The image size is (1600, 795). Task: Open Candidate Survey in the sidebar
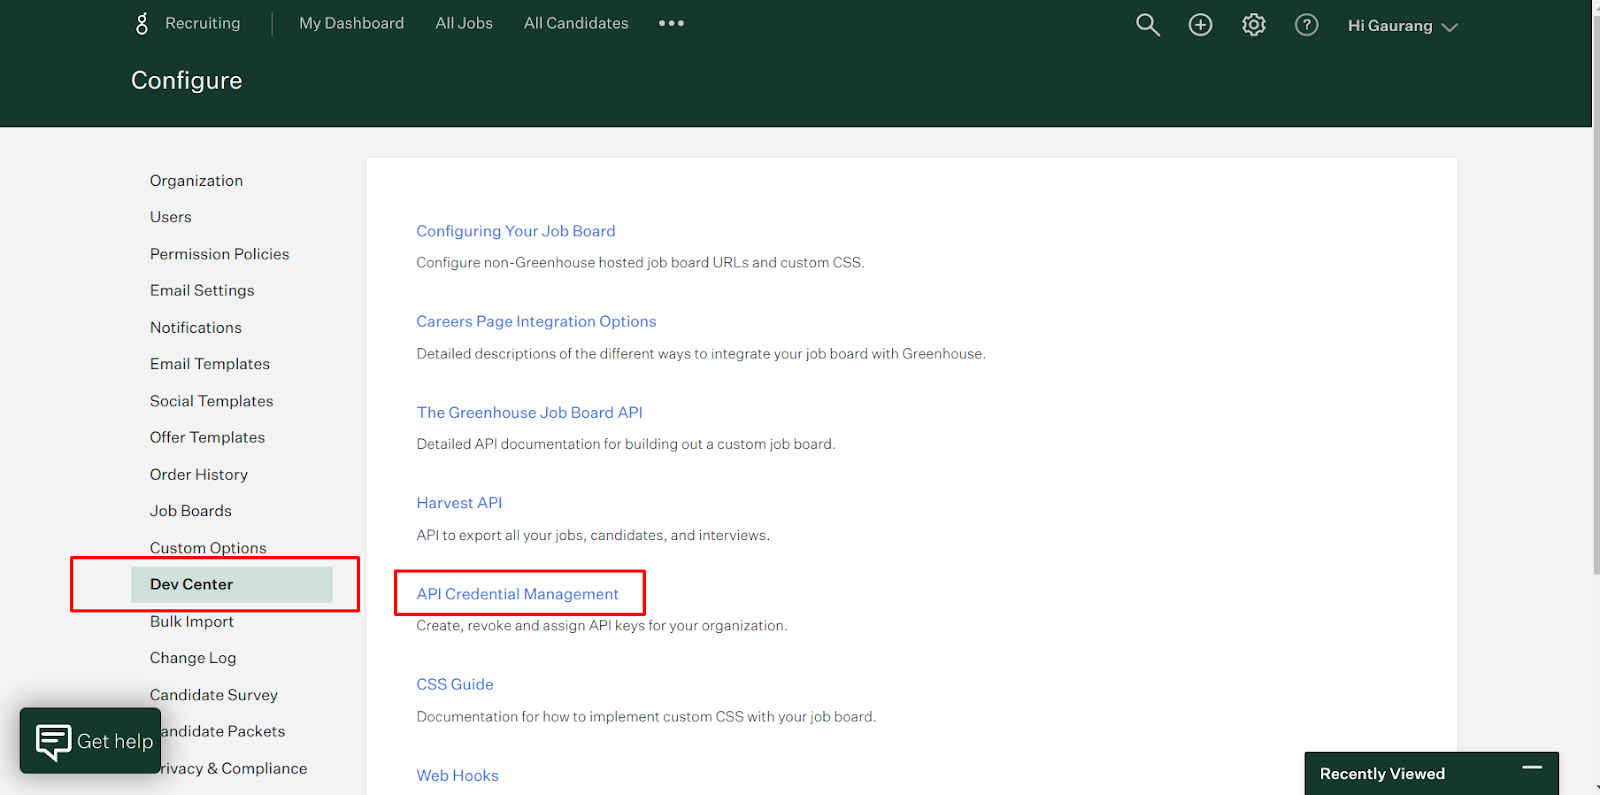coord(214,695)
